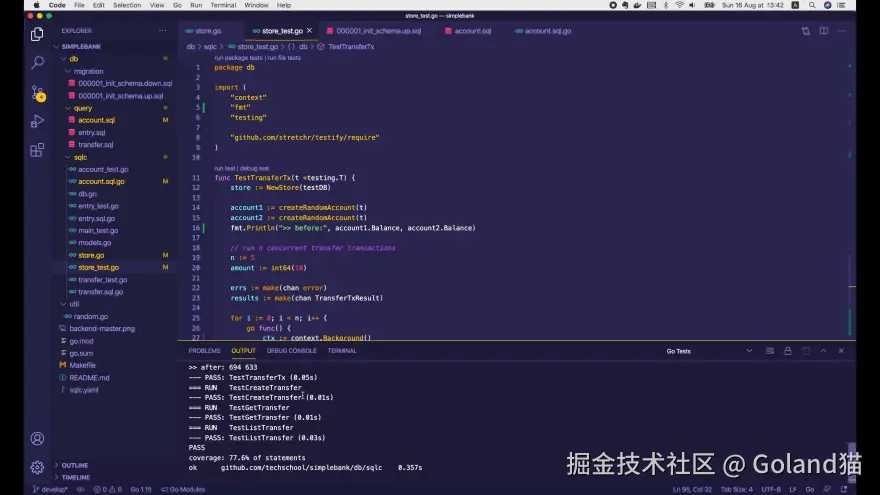Open the output log in editor

pyautogui.click(x=806, y=351)
